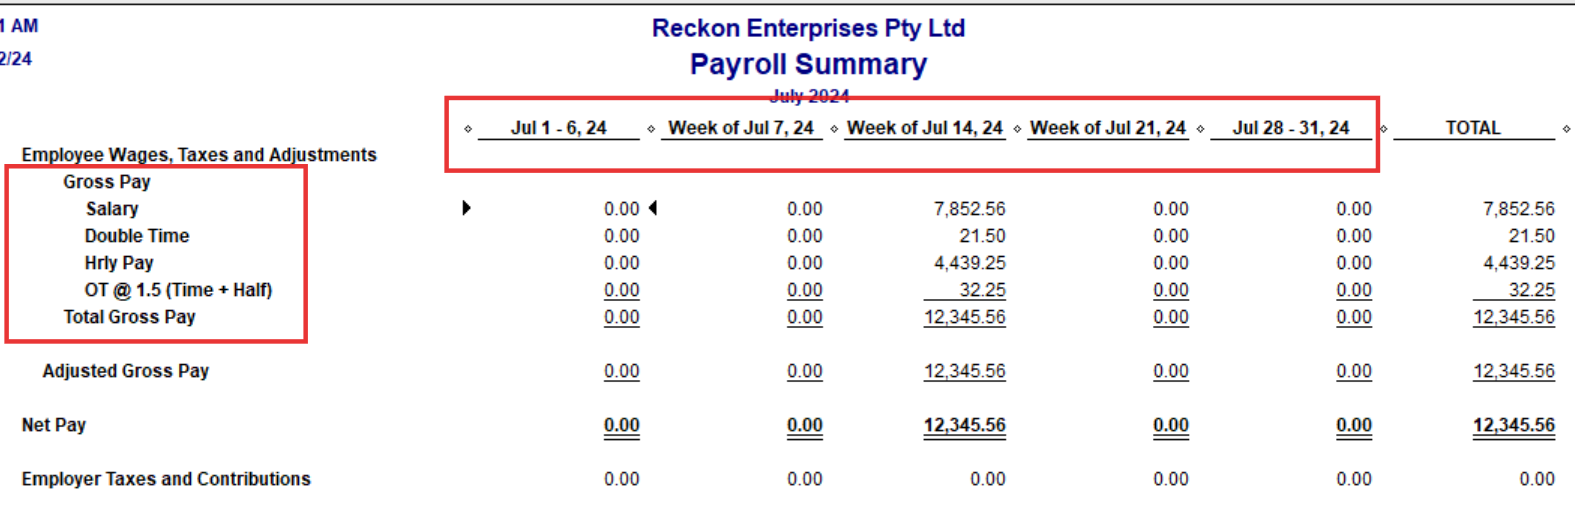Click the Employee Wages, Taxes and Adjustments heading

(199, 155)
